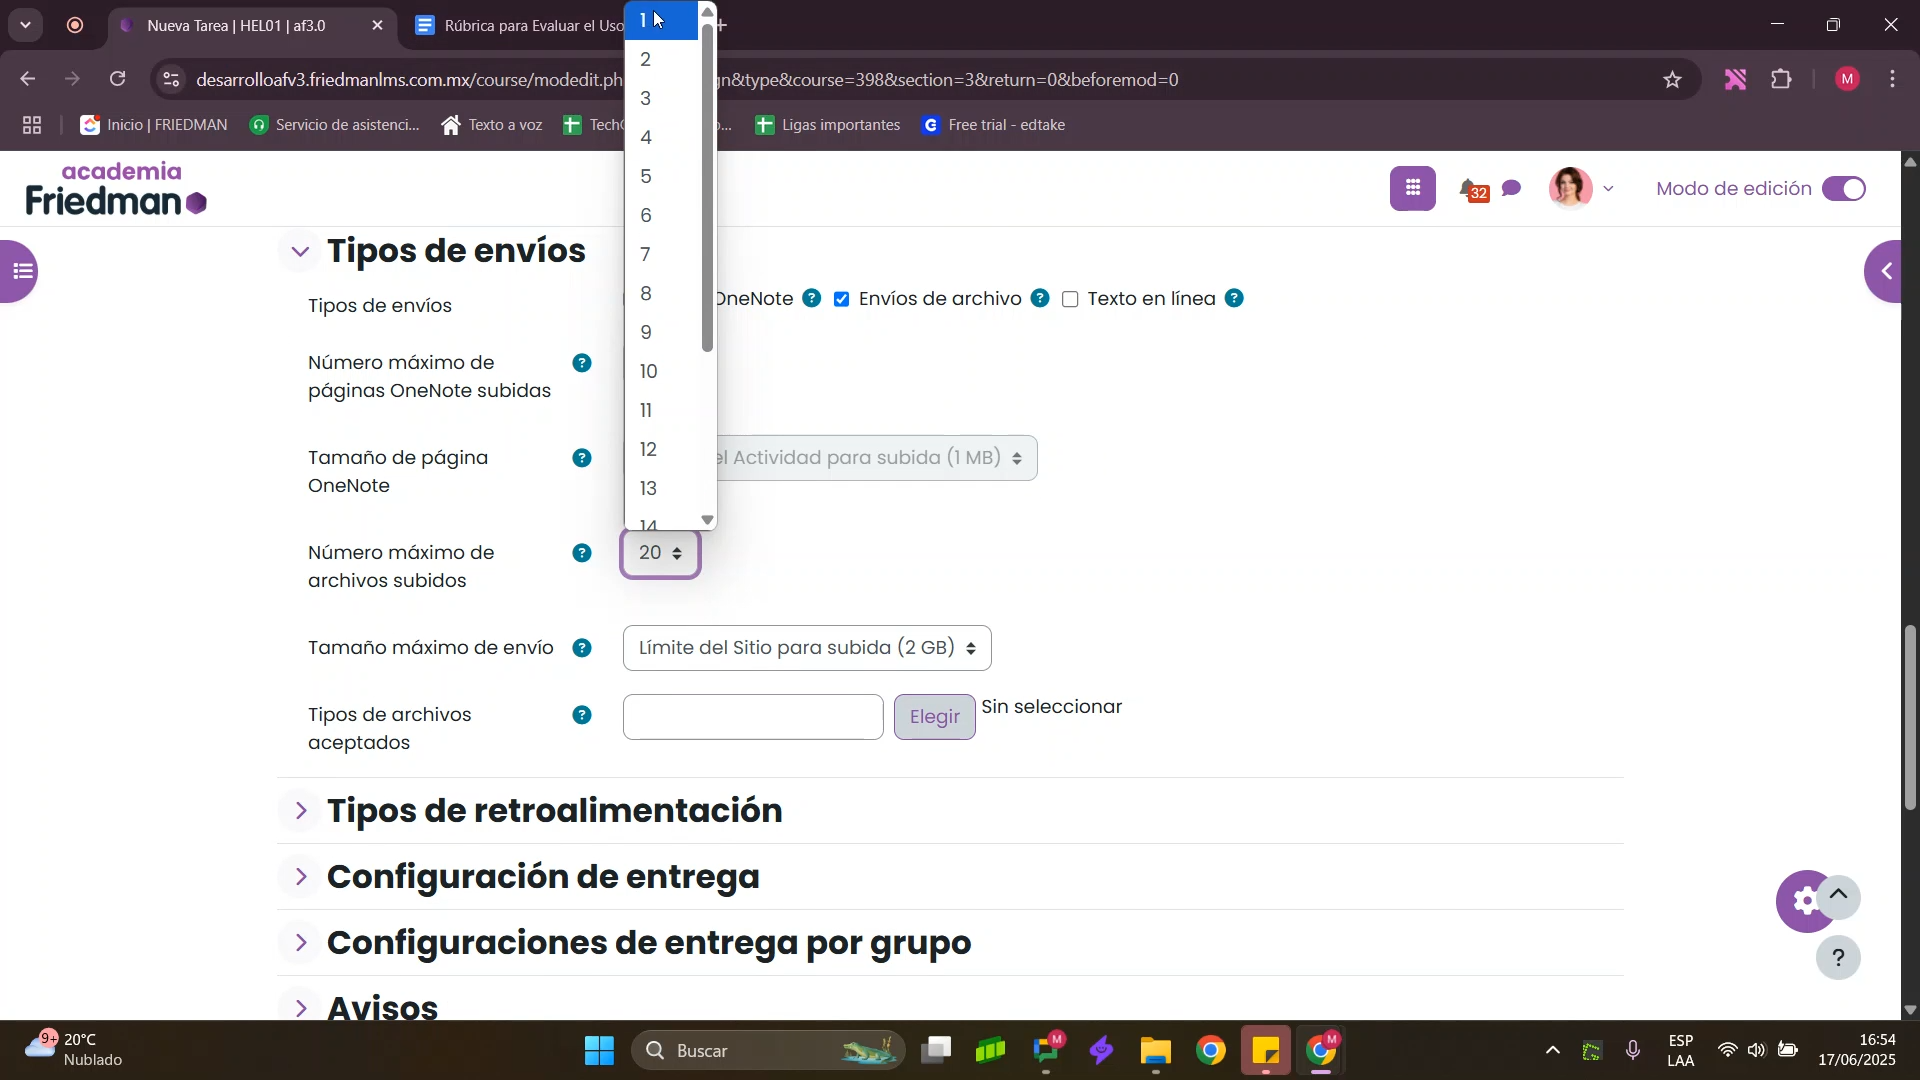Screen dimensions: 1920x1080
Task: Open the notifications bell icon
Action: (1468, 188)
